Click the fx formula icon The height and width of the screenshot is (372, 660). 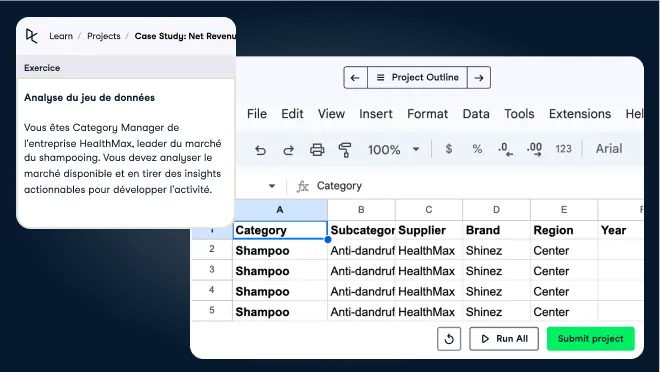point(303,186)
